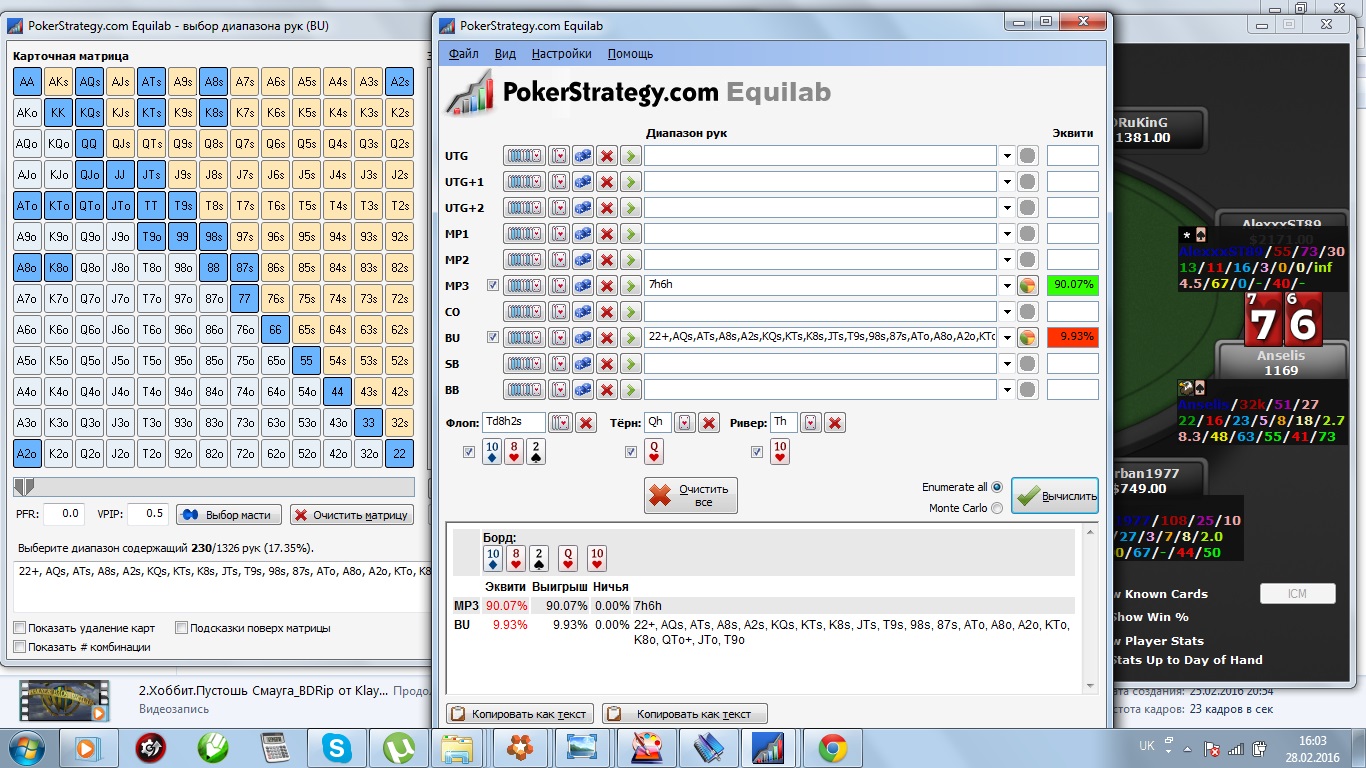
Task: Open turn card picker icon
Action: (x=684, y=422)
